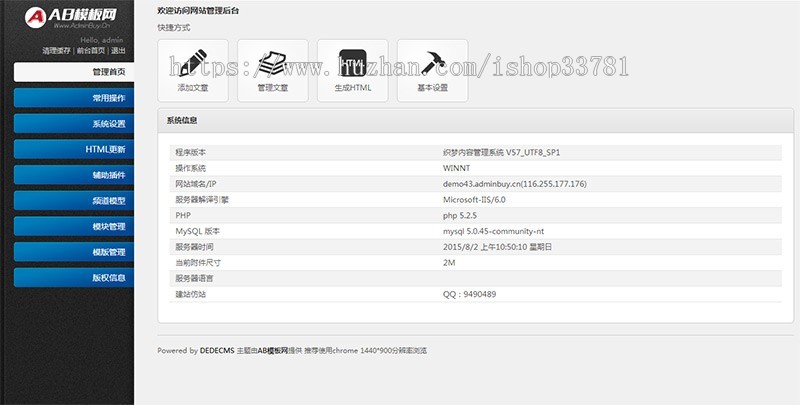
Task: Click the 欢迎访问网站管理后台 heading
Action: coord(198,11)
